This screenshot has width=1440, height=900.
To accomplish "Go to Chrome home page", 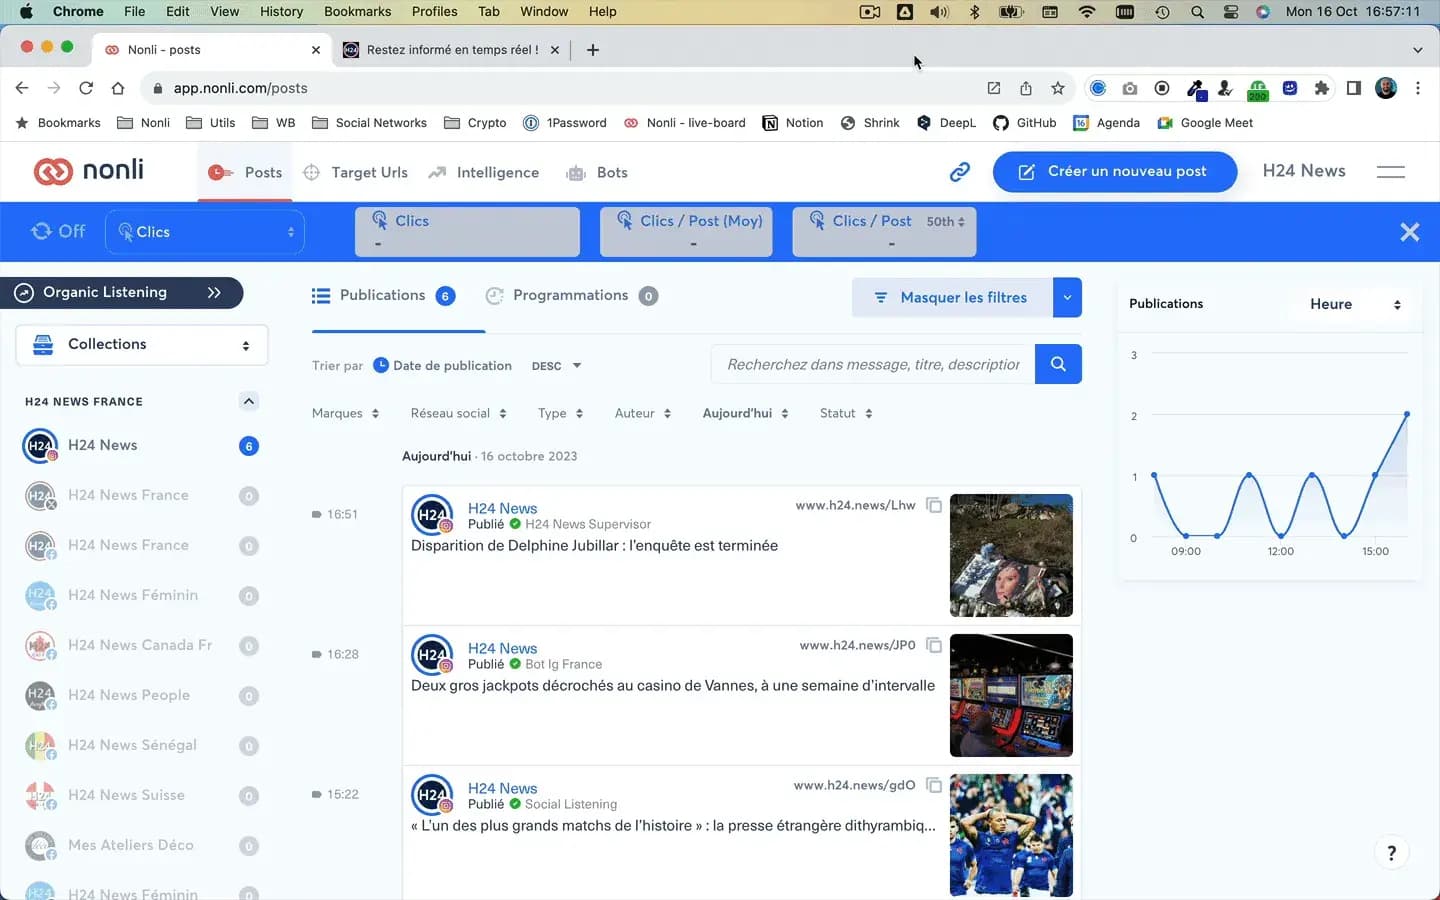I will pos(118,88).
